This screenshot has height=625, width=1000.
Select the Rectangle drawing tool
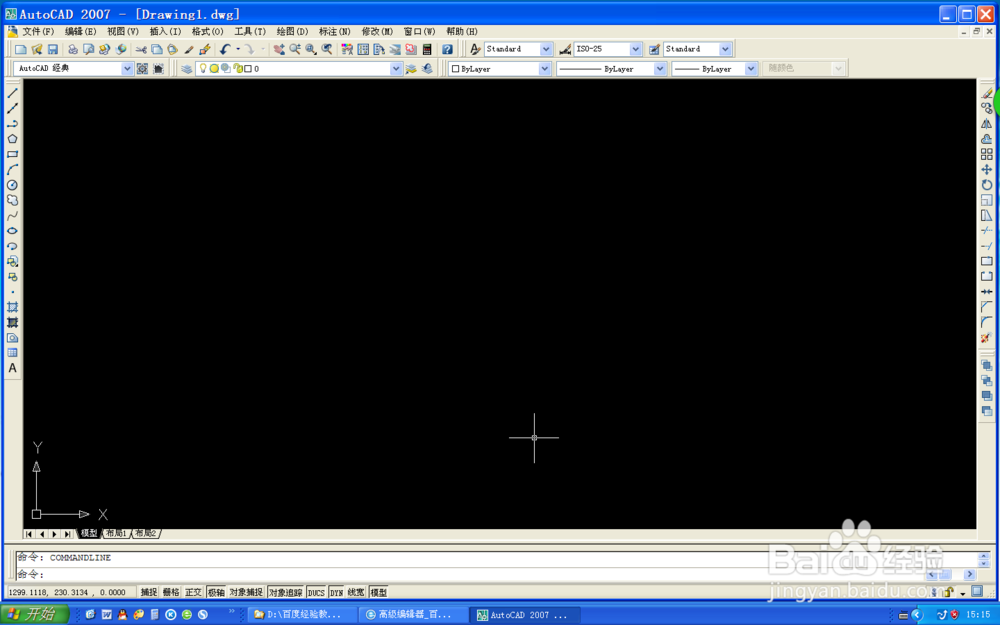coord(12,154)
